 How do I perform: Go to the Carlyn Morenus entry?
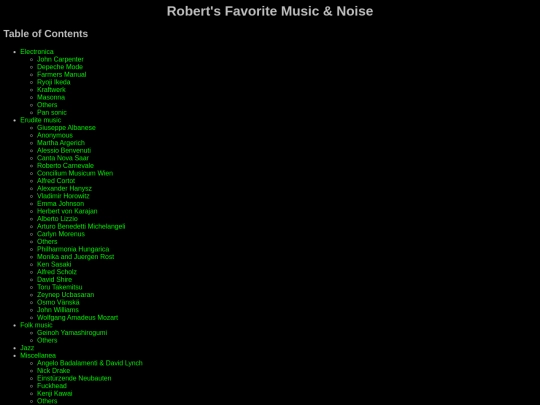[61, 234]
